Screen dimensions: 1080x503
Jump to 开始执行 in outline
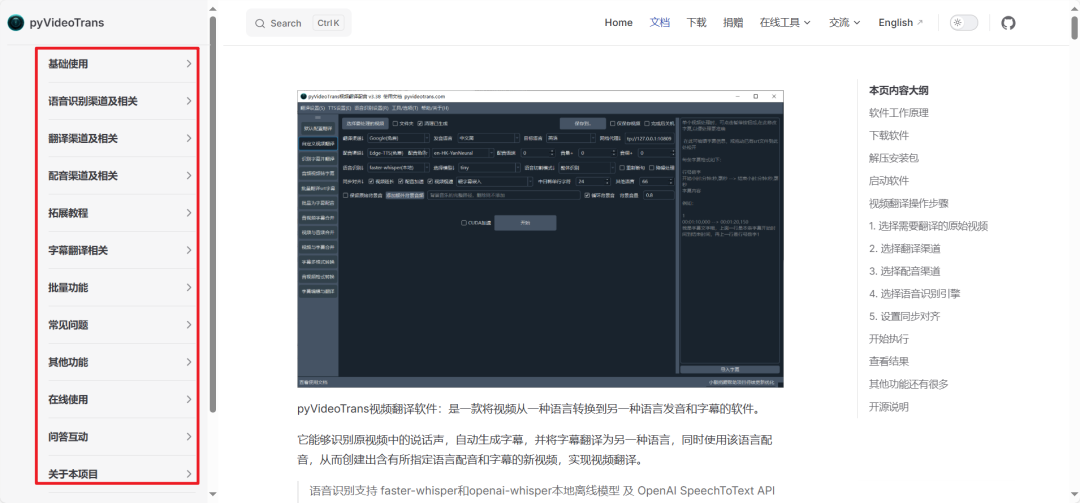point(889,339)
